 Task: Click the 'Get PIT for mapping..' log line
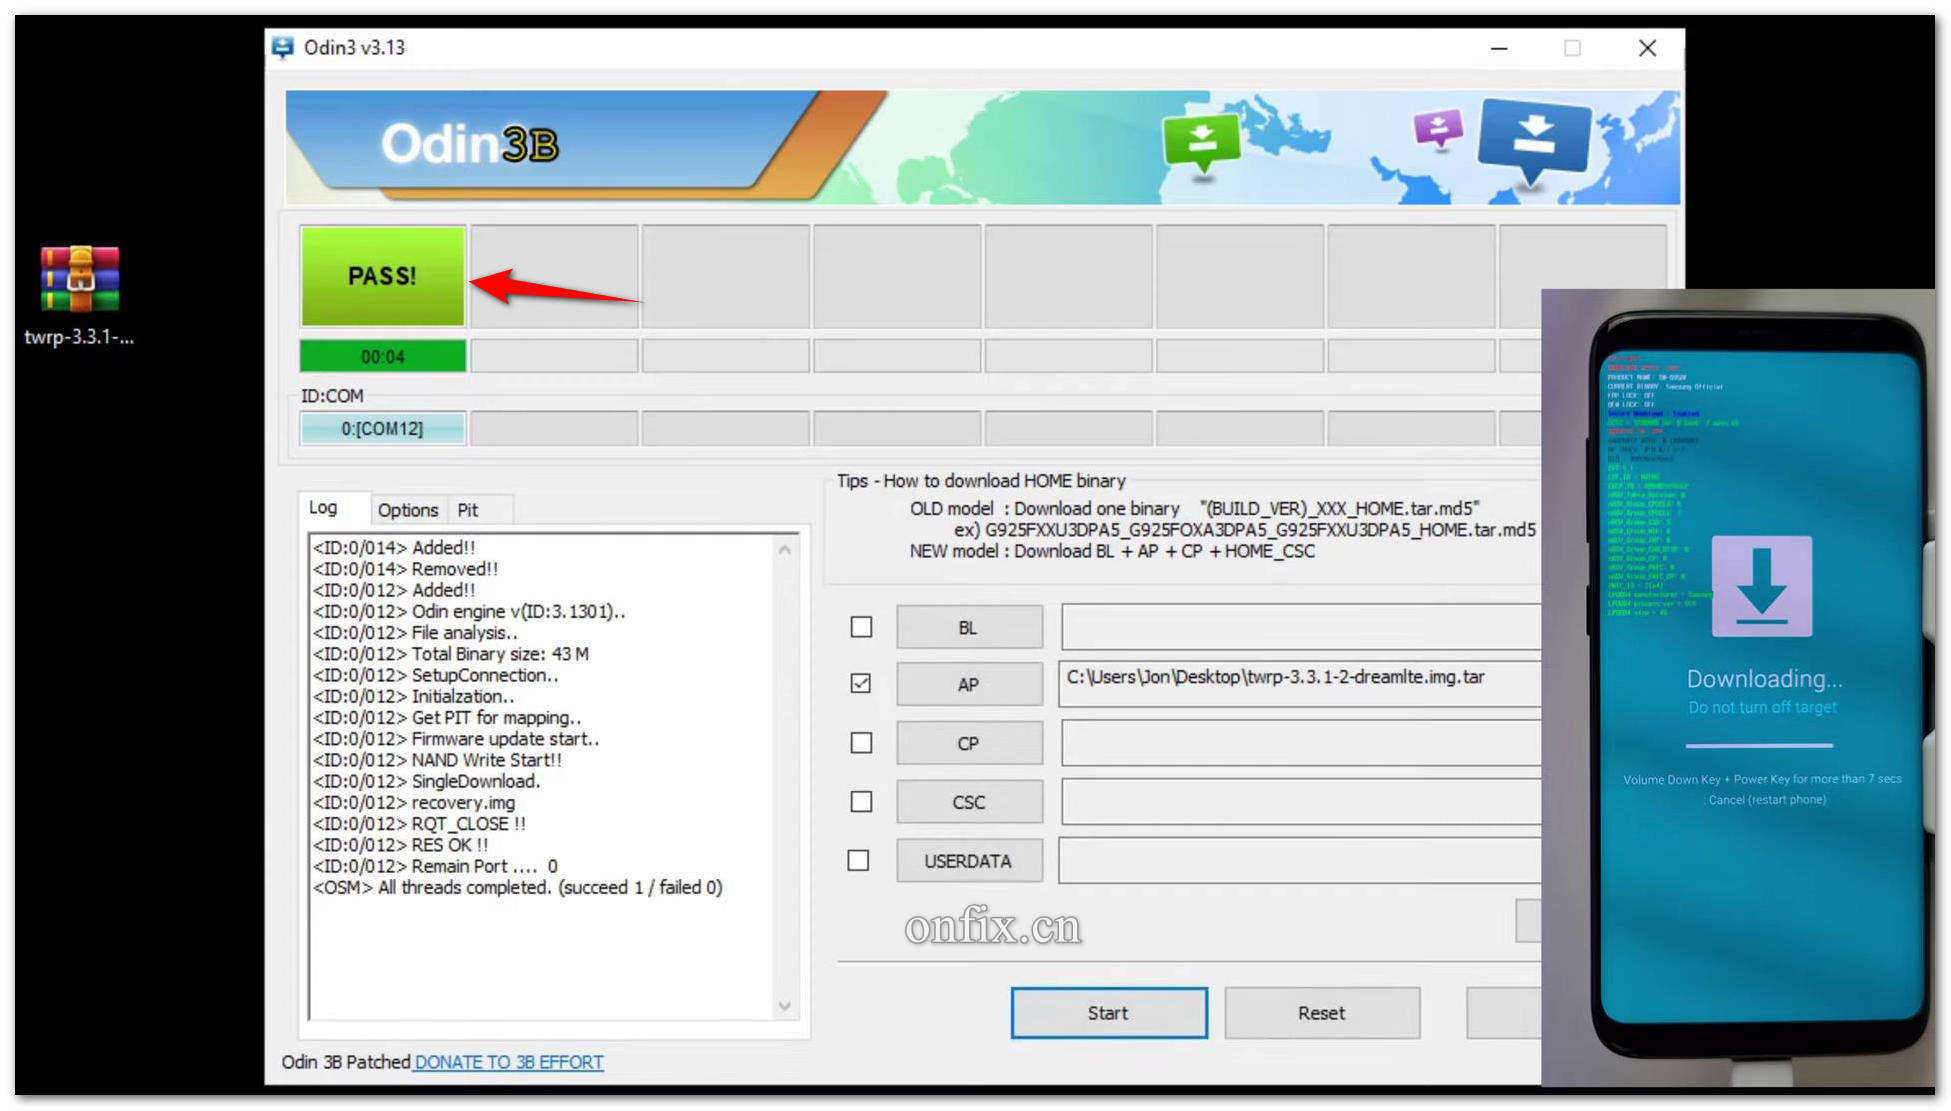tap(447, 718)
